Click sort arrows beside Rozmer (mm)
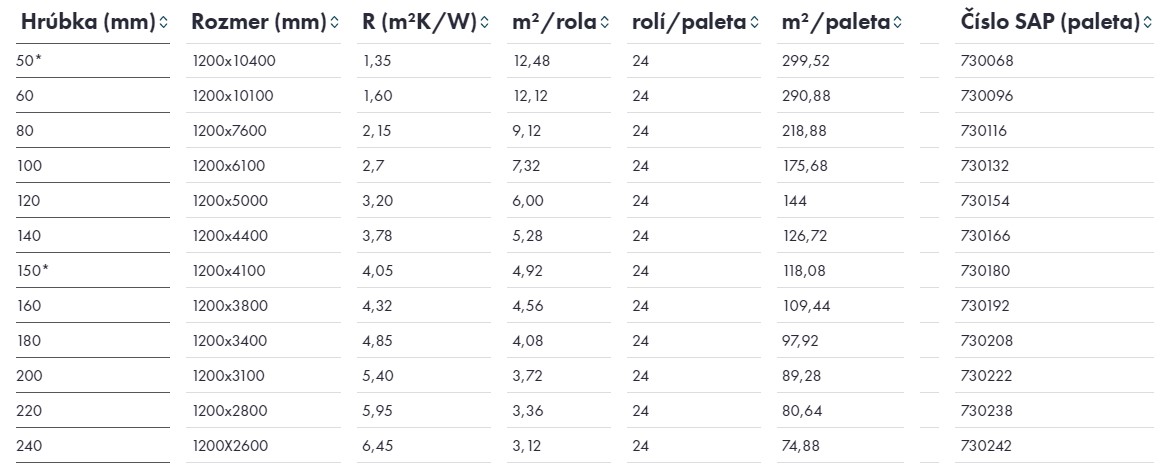The width and height of the screenshot is (1165, 474). click(334, 23)
